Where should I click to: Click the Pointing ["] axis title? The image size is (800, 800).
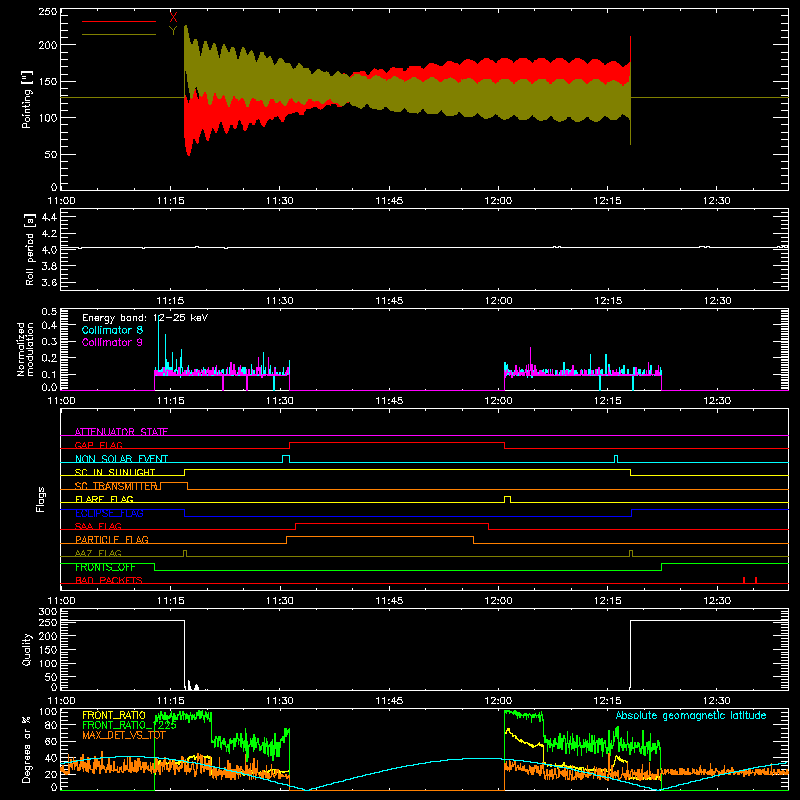pyautogui.click(x=27, y=99)
